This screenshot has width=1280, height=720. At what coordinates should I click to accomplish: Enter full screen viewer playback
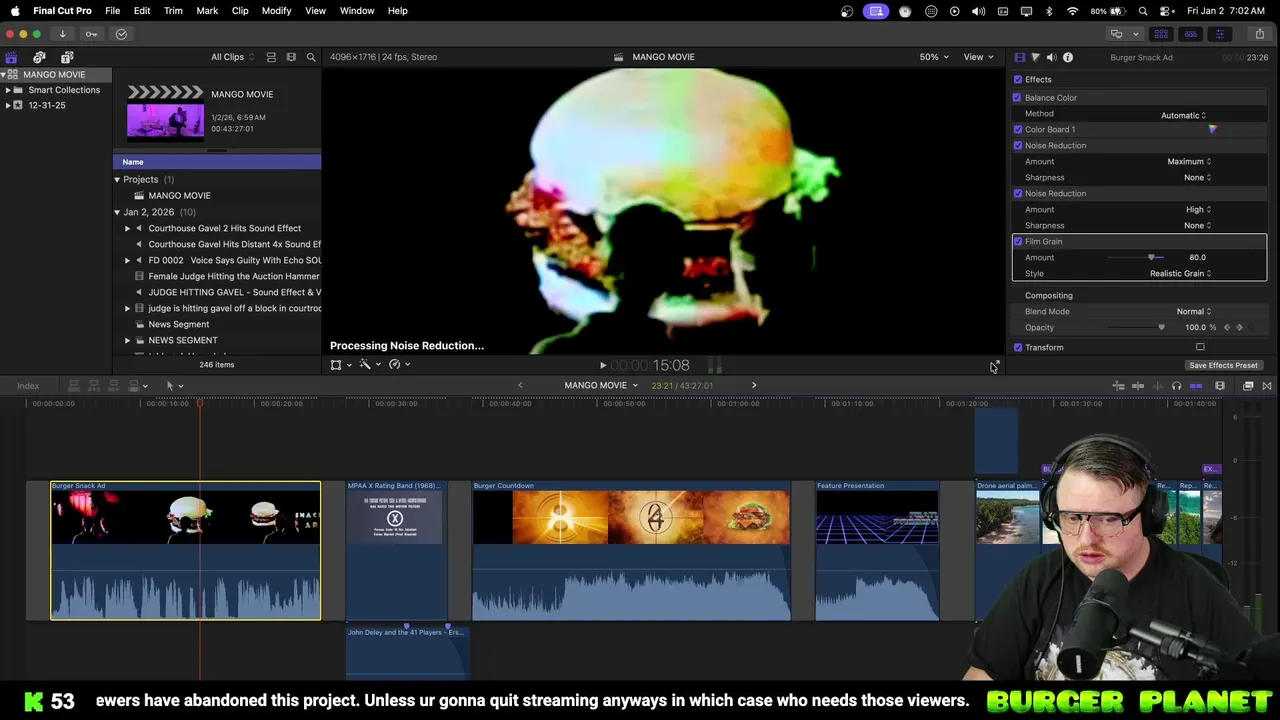pos(995,365)
